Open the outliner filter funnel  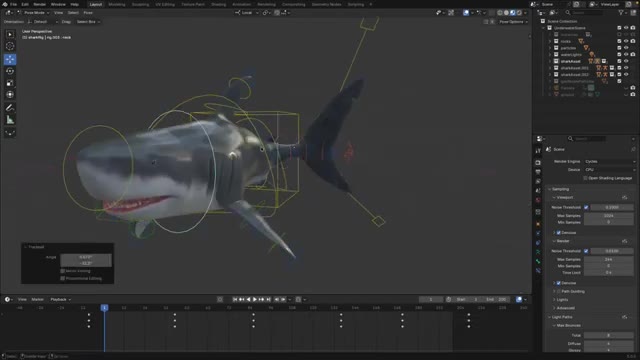[x=621, y=13]
